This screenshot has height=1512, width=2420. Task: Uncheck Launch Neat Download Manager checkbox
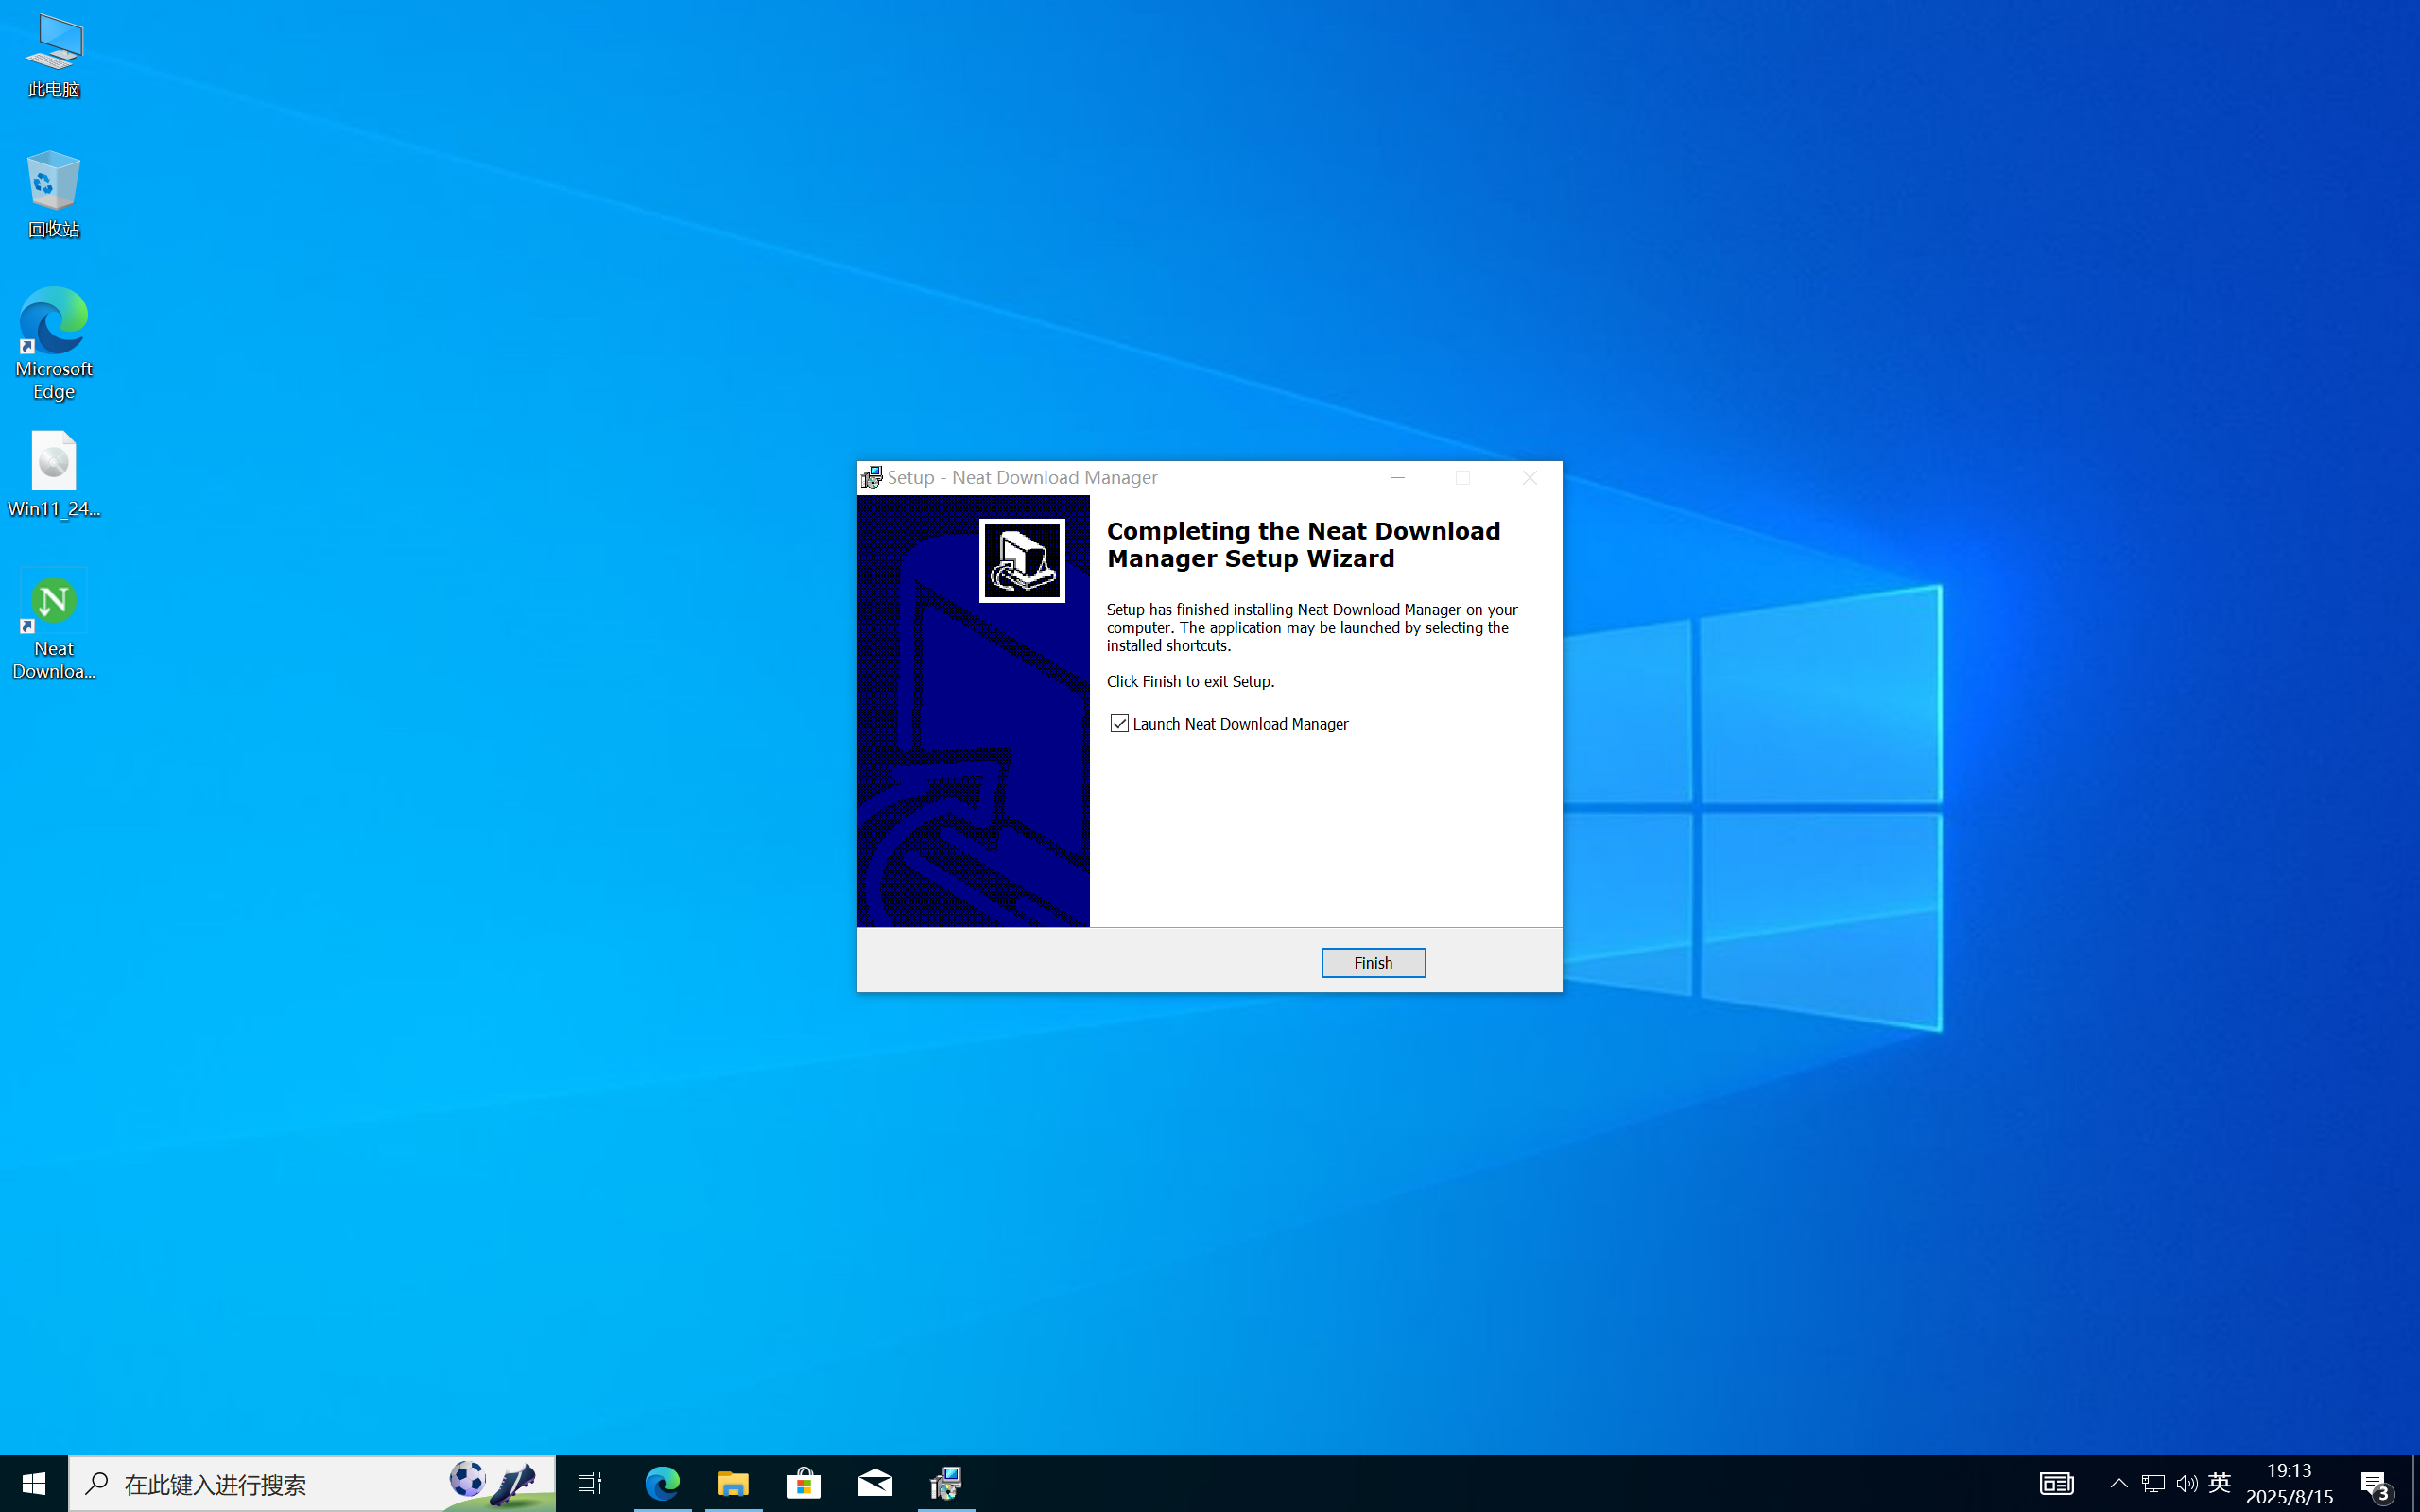click(x=1119, y=723)
